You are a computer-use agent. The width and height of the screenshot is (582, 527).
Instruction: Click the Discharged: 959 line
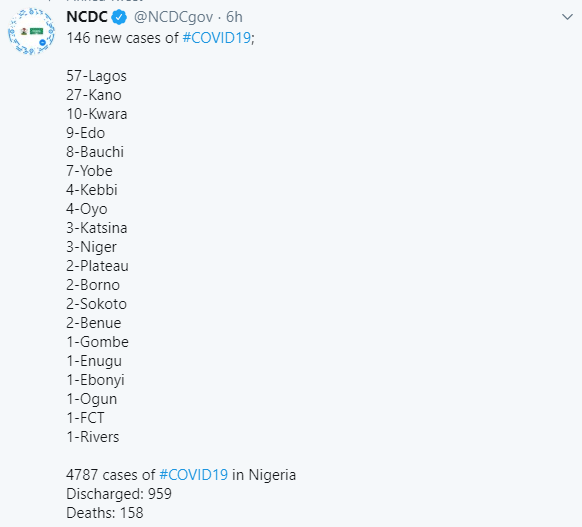119,494
